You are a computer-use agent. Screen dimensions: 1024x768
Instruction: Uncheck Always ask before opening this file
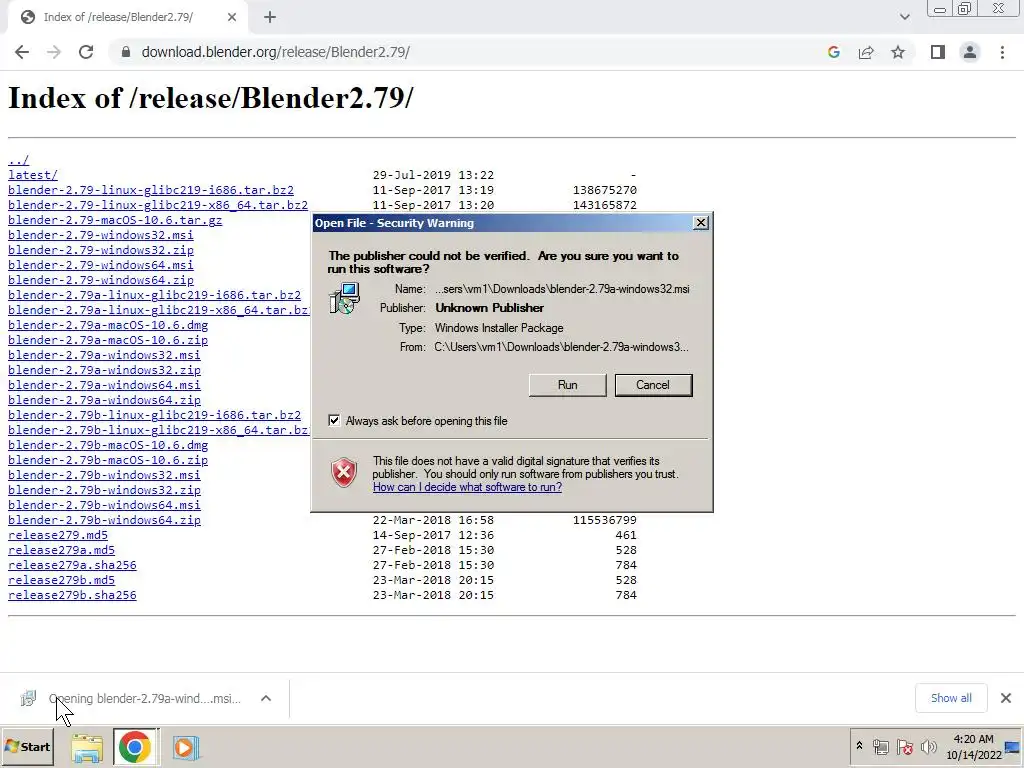[334, 421]
